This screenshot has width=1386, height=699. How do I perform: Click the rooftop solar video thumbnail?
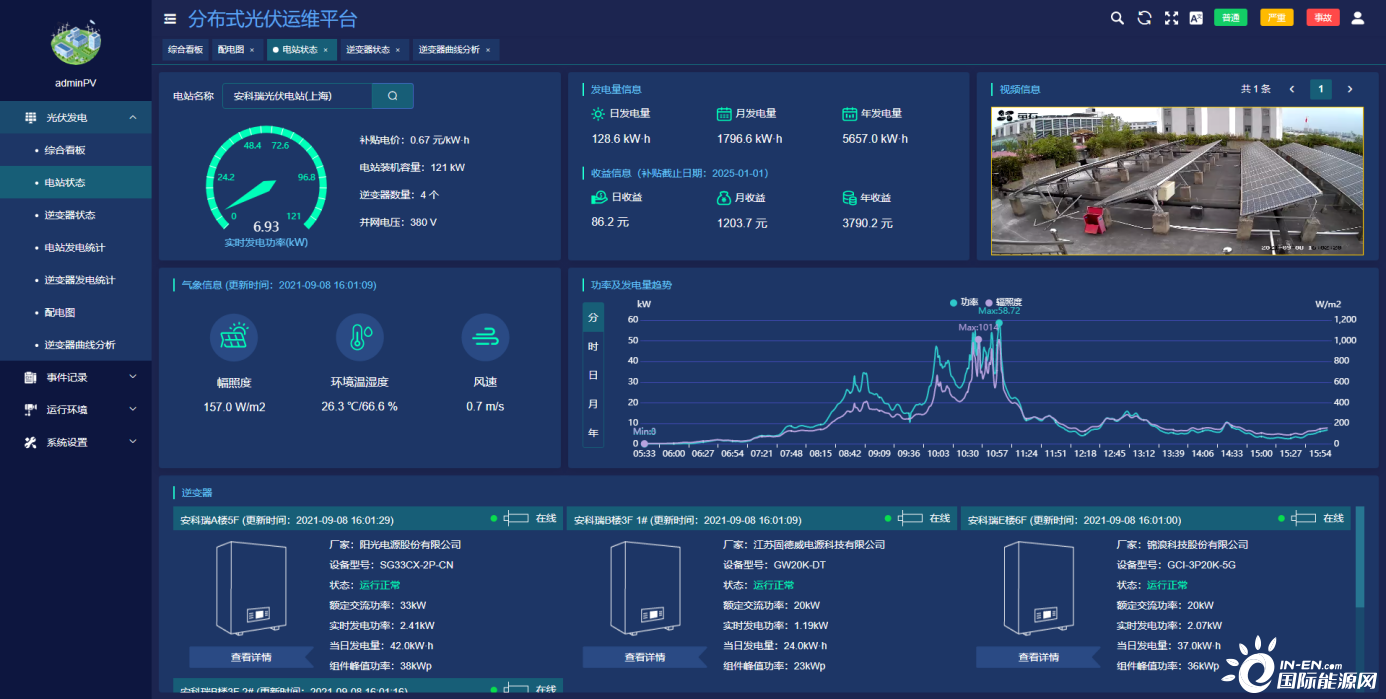point(1177,181)
